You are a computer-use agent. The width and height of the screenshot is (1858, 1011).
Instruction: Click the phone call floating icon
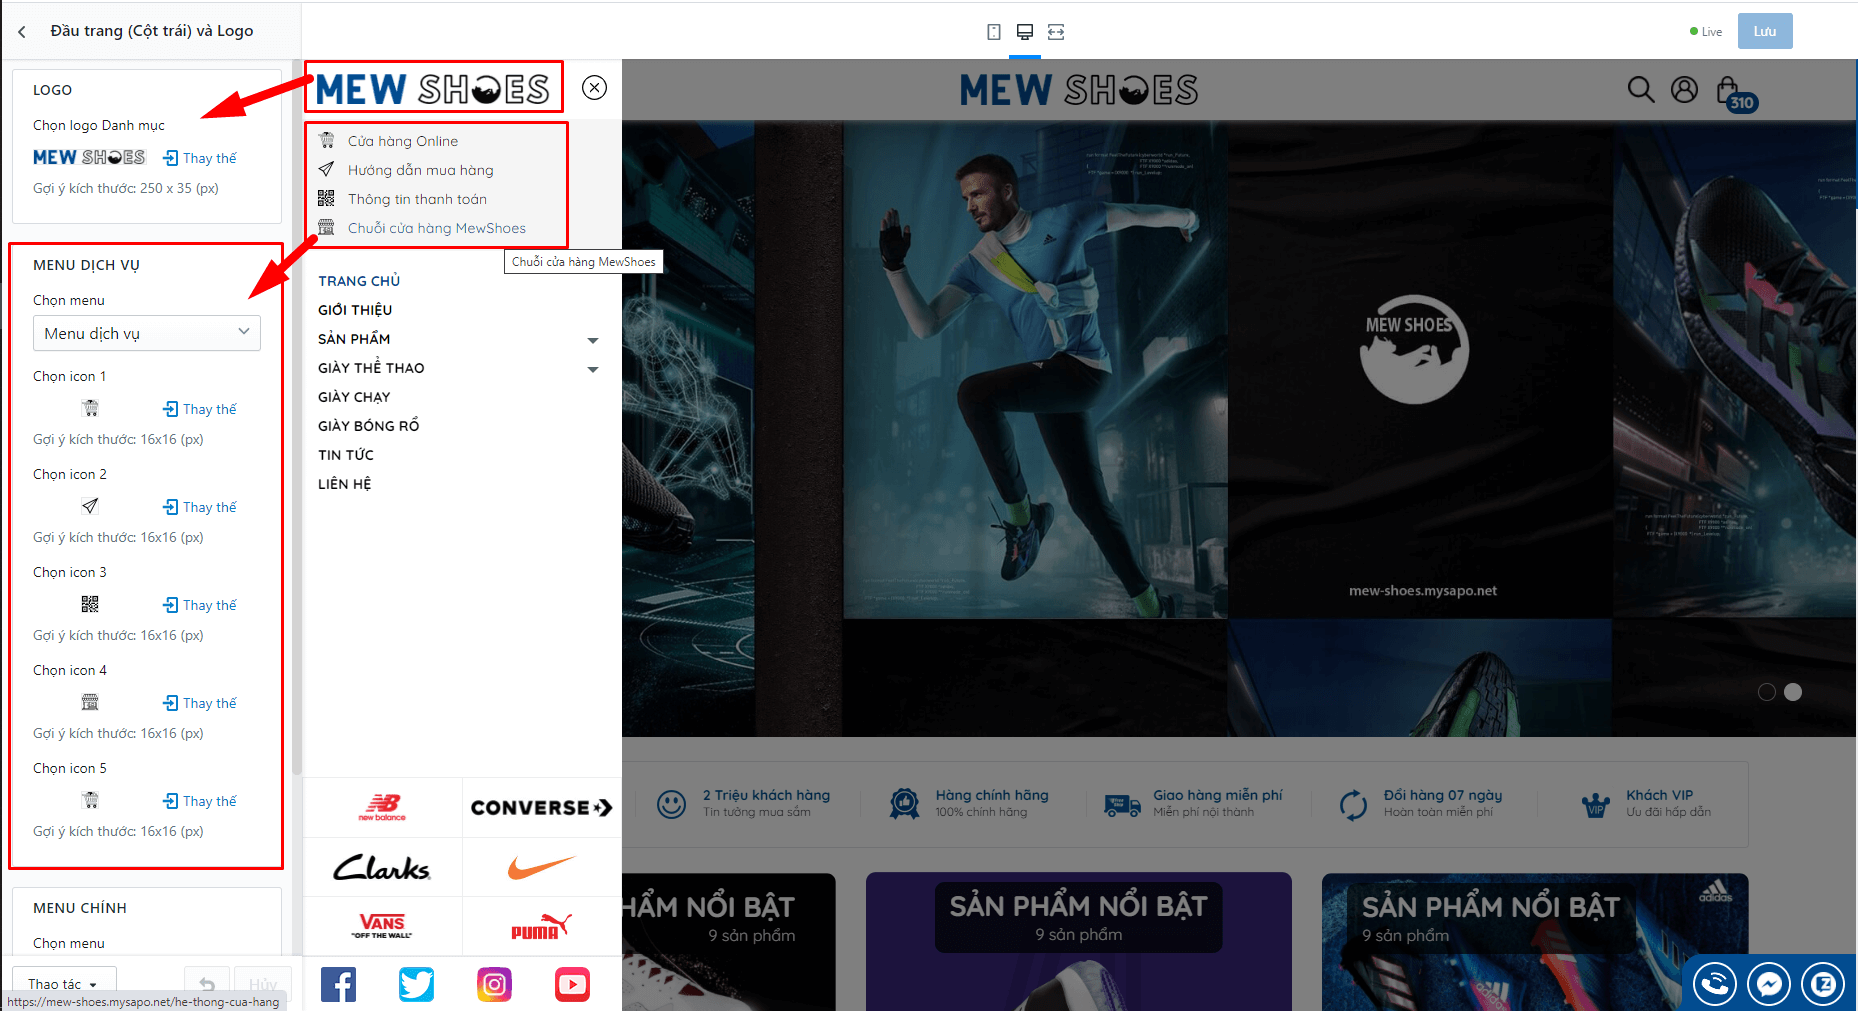tap(1714, 984)
